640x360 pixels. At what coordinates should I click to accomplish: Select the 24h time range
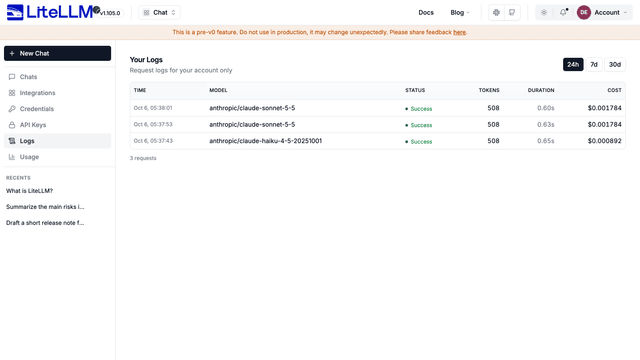(573, 64)
